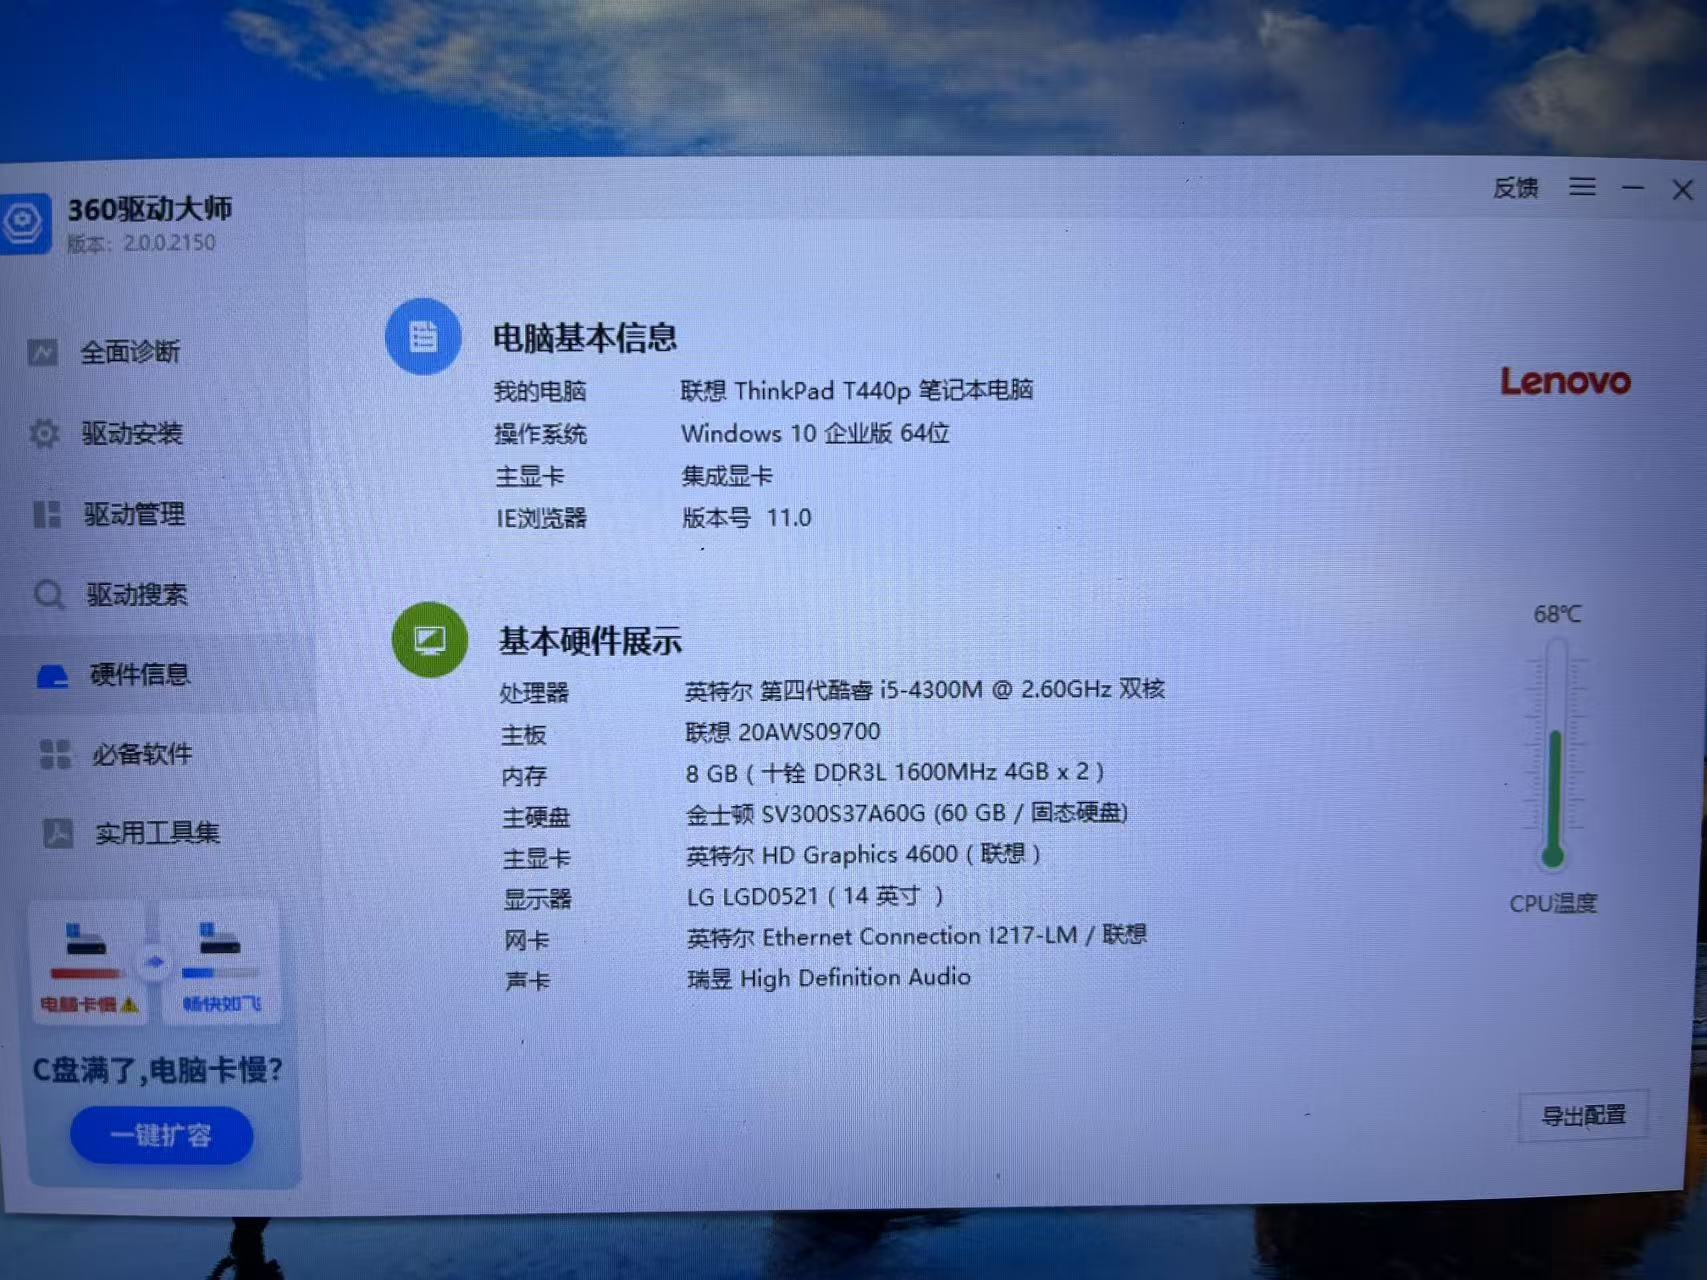Click the 全面诊断 diagnosis icon
This screenshot has height=1280, width=1707.
click(42, 352)
